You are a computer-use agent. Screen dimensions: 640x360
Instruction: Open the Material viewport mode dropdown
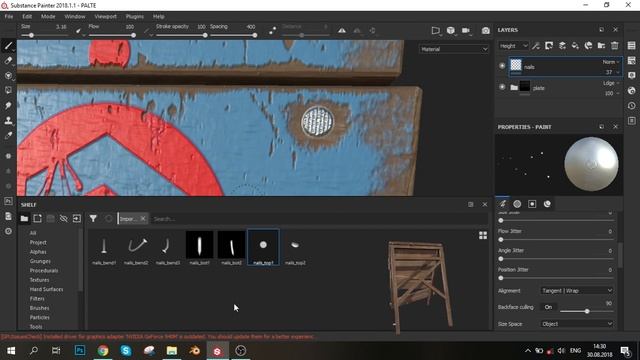454,49
